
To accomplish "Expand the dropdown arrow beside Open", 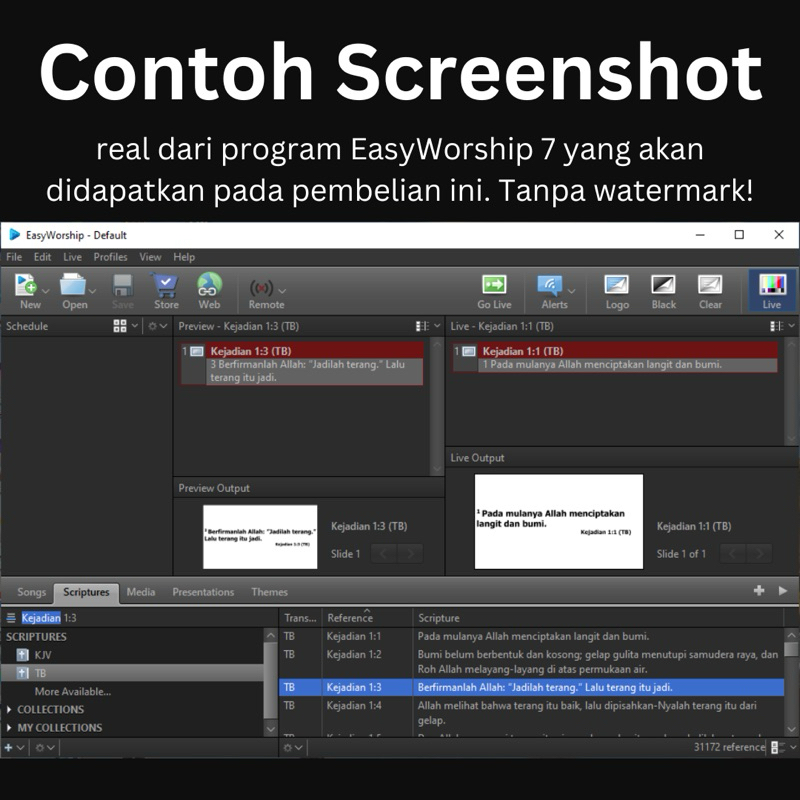I will click(92, 291).
